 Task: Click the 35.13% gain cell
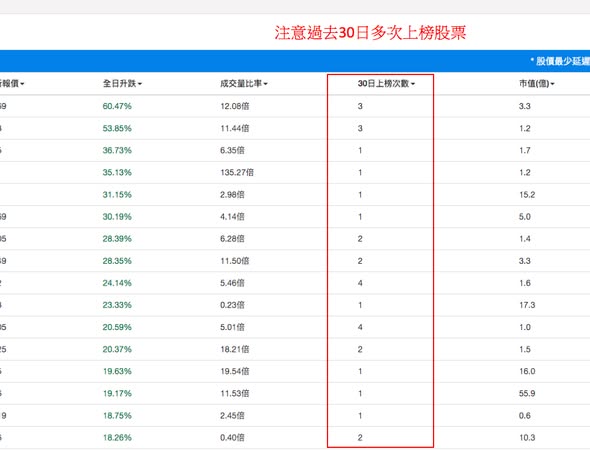point(117,172)
